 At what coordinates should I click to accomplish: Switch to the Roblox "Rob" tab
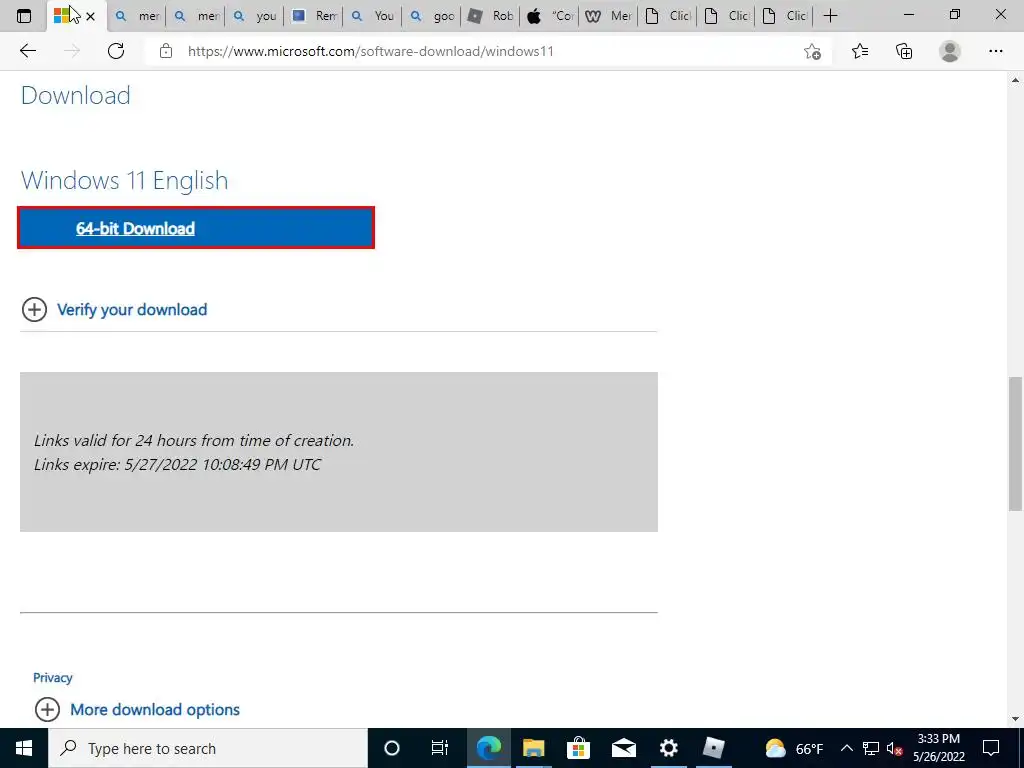click(490, 16)
